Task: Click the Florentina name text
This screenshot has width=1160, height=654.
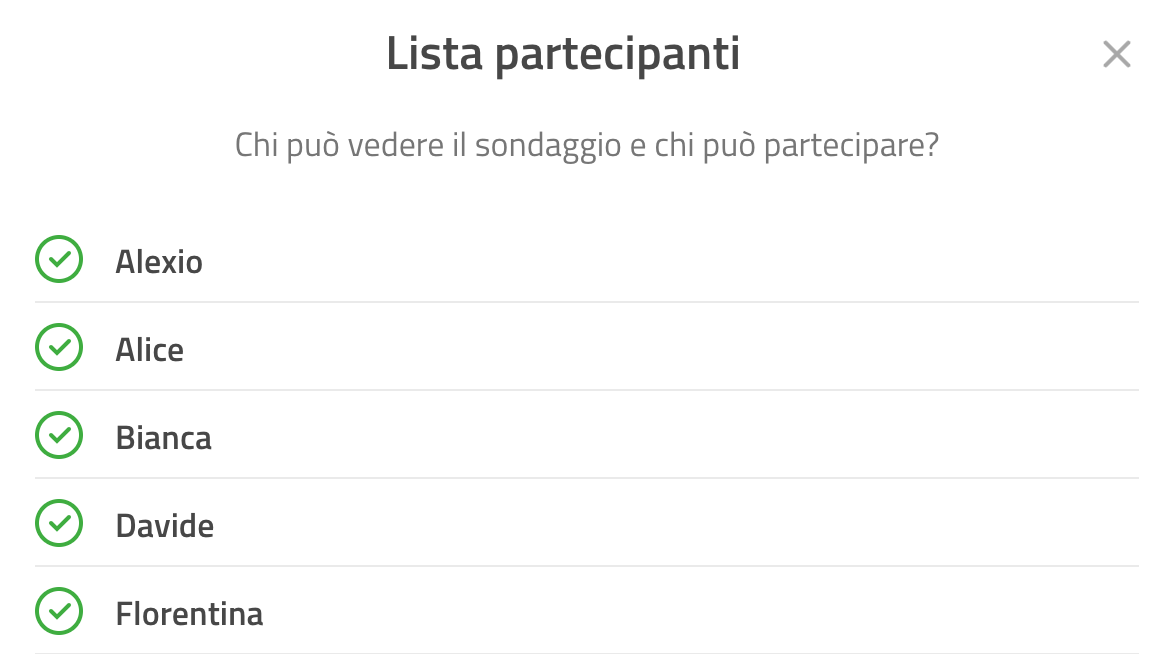Action: [x=189, y=614]
